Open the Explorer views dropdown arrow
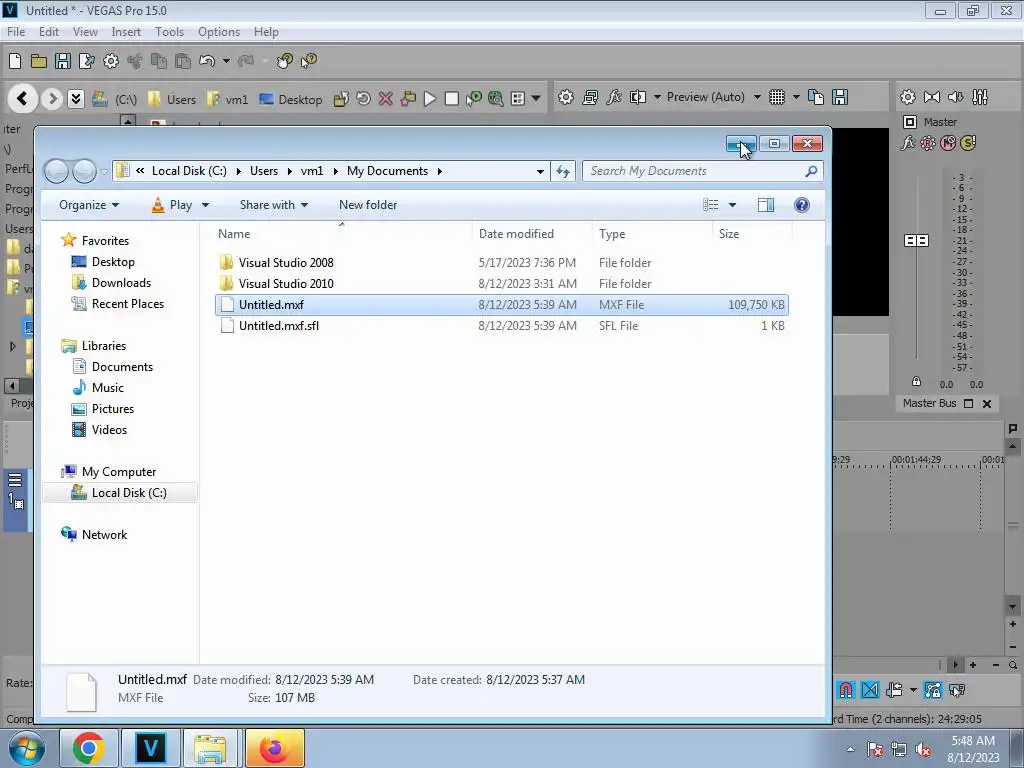This screenshot has height=768, width=1024. [x=536, y=99]
